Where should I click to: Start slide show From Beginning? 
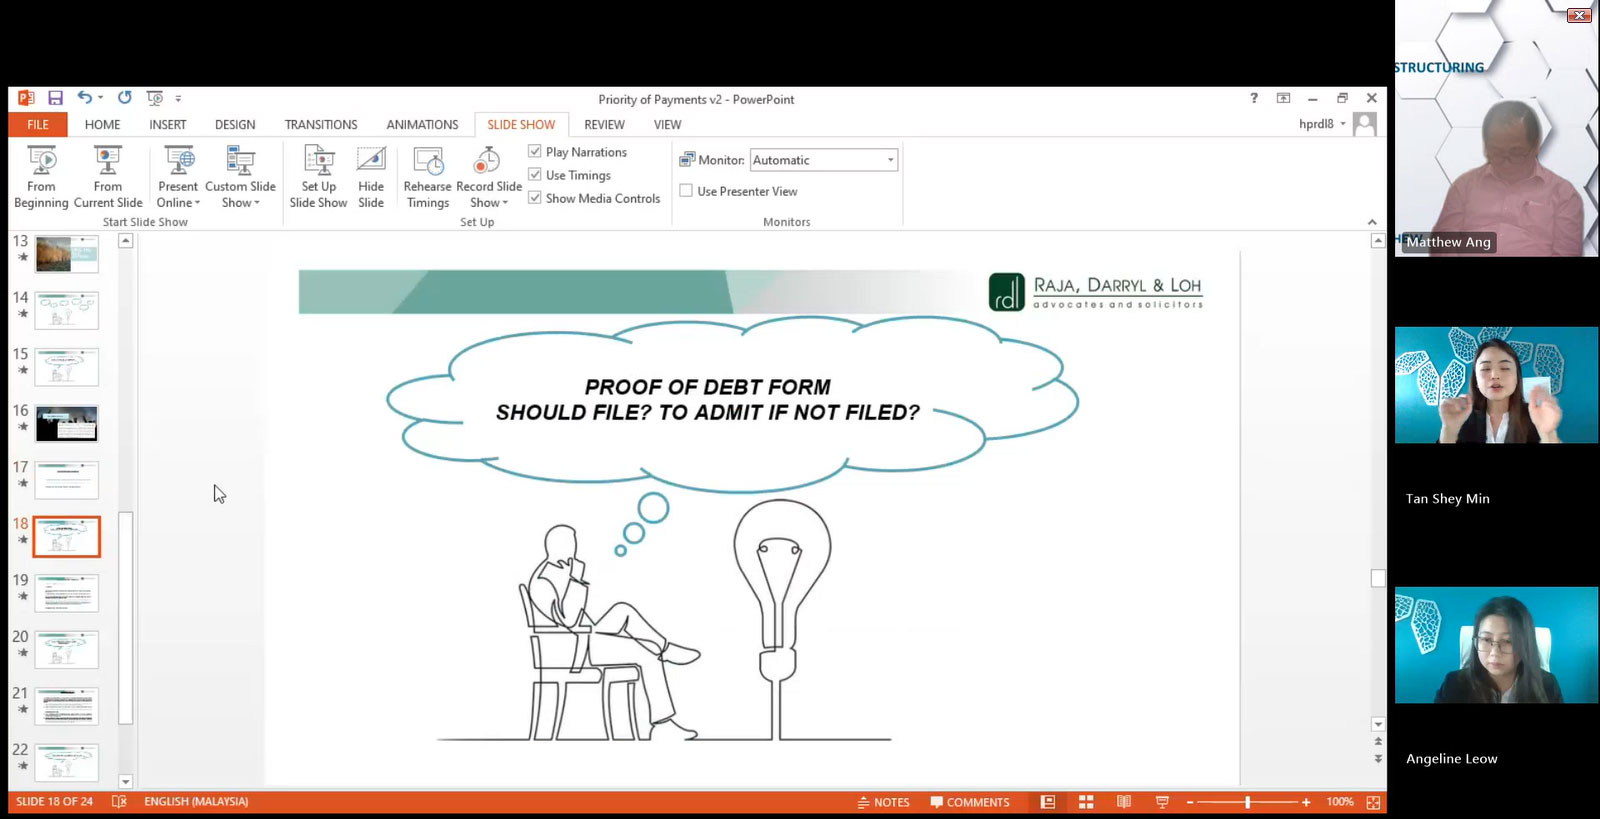pos(41,177)
